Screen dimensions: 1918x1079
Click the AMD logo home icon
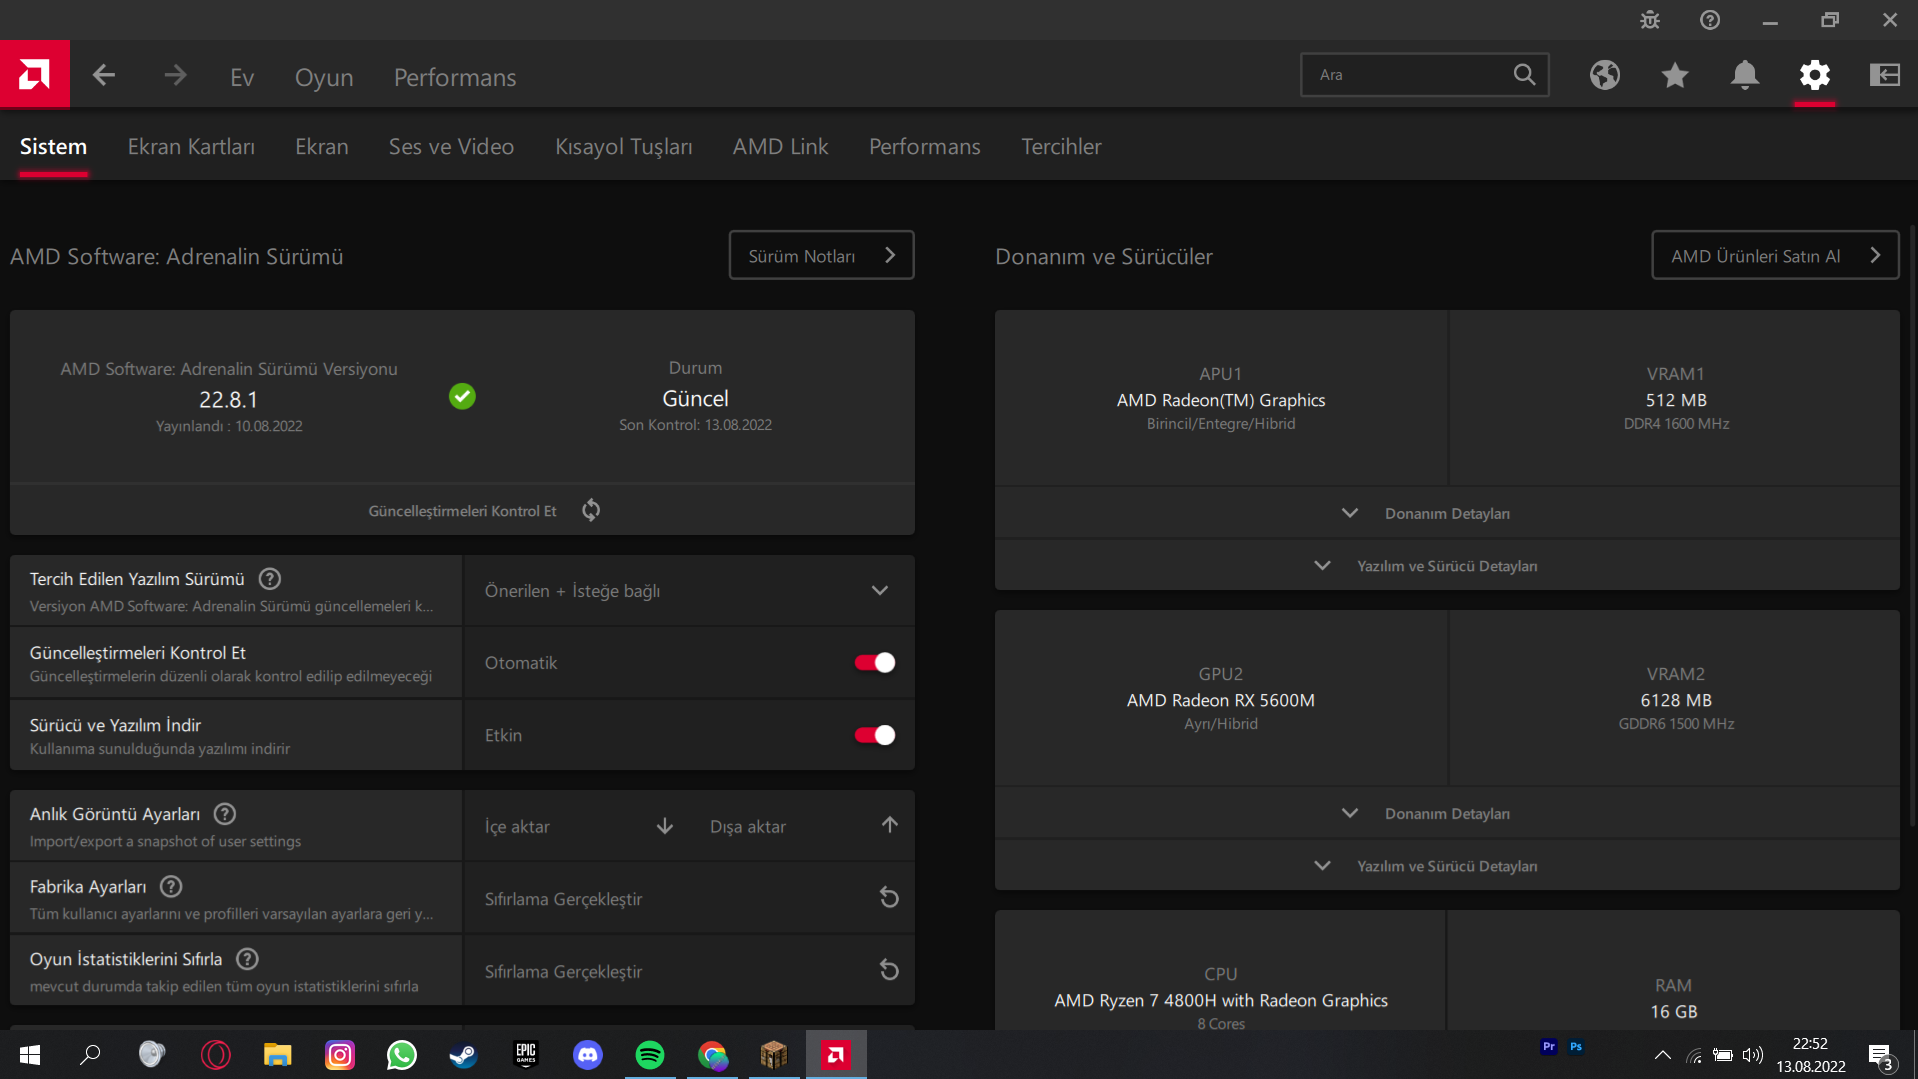[34, 74]
